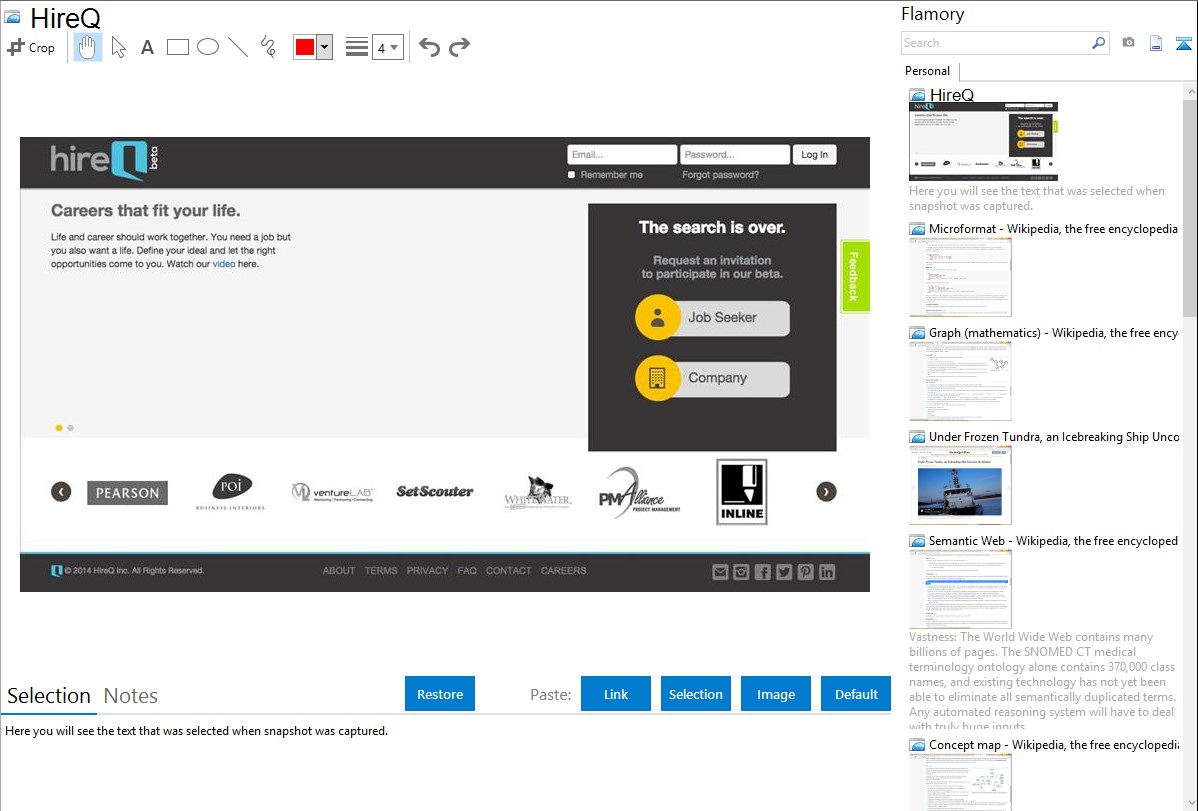The width and height of the screenshot is (1198, 811).
Task: Click the footer email envelope icon
Action: (x=720, y=572)
